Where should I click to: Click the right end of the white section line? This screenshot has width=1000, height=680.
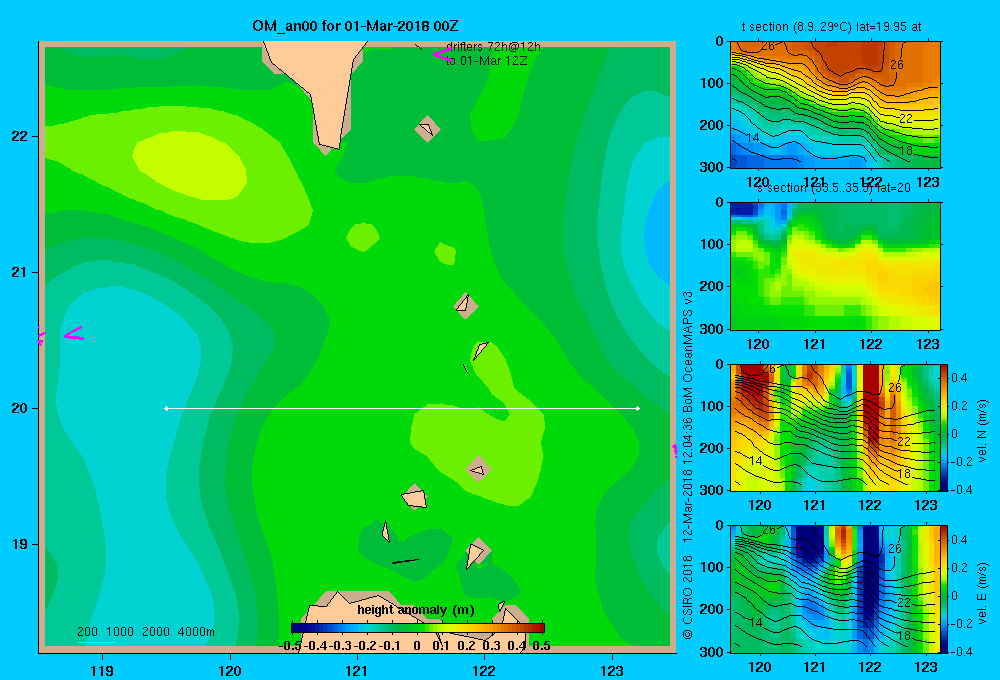pyautogui.click(x=638, y=408)
